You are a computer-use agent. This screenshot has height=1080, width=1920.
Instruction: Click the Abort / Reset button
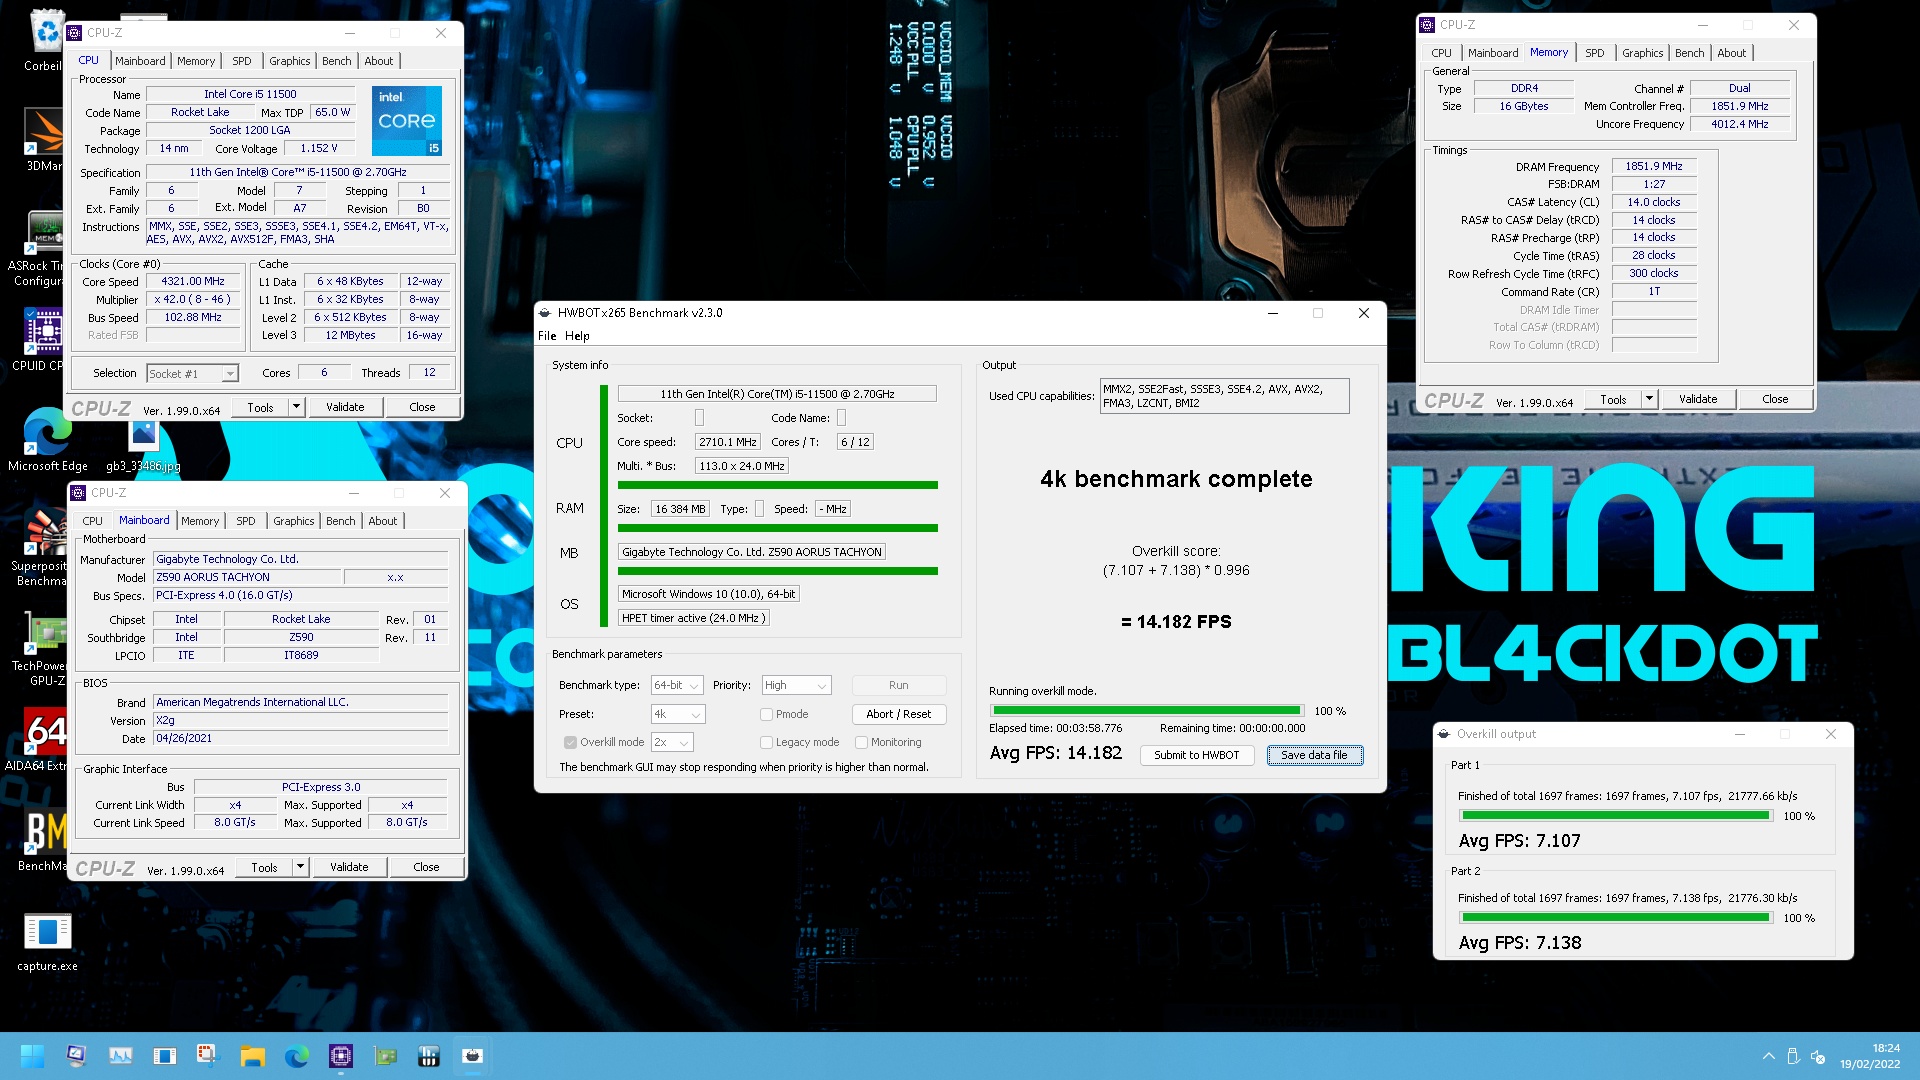(x=898, y=714)
